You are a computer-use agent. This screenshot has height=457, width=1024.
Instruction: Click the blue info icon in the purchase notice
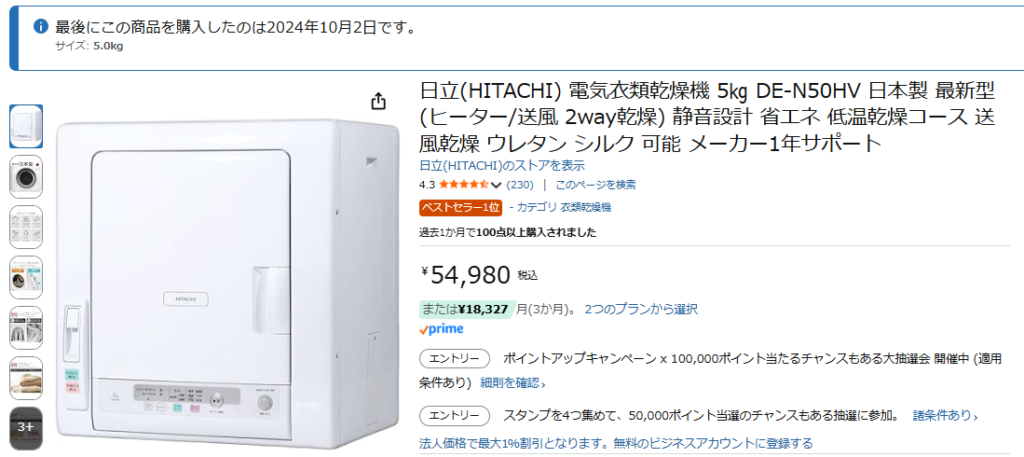[40, 26]
